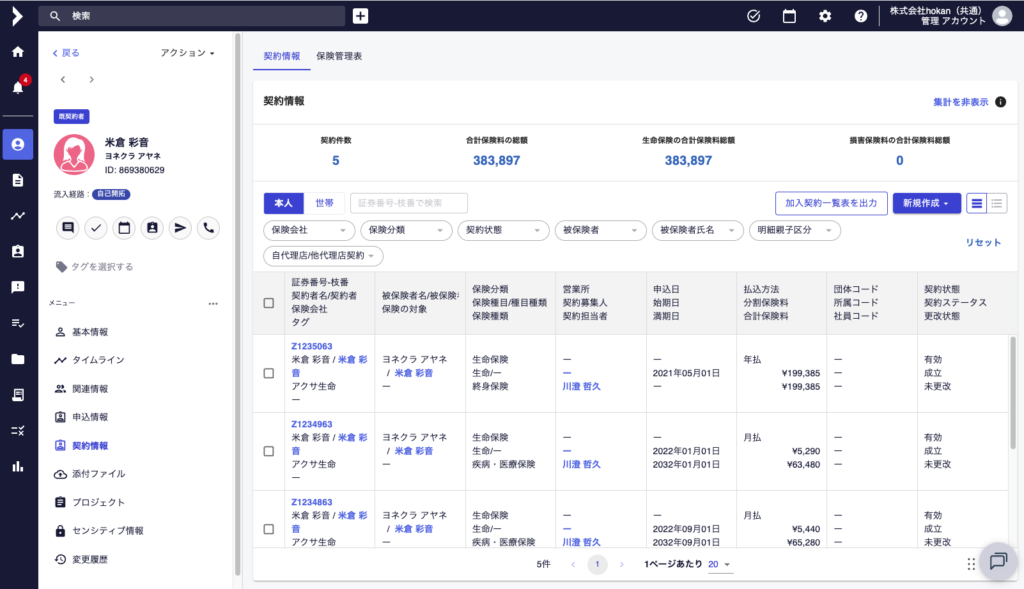Open the 契約状態 filter dropdown

coord(498,231)
